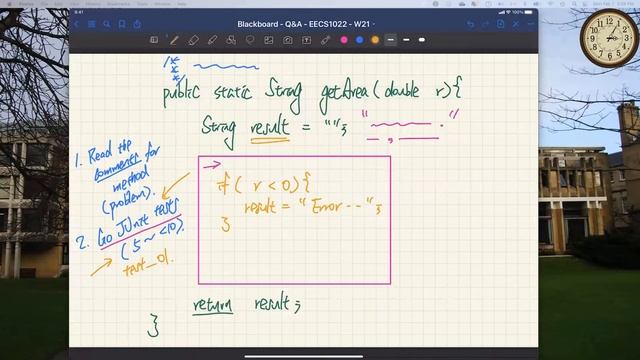This screenshot has width=640, height=360.
Task: Pick the orange pen color
Action: 375,40
